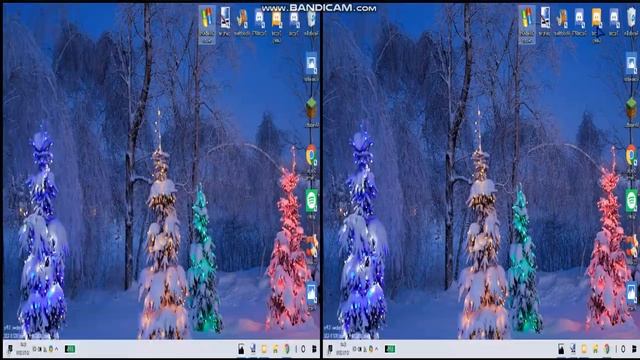Open Spotify shortcut on right desktop copy
This screenshot has height=360, width=640.
[x=631, y=201]
